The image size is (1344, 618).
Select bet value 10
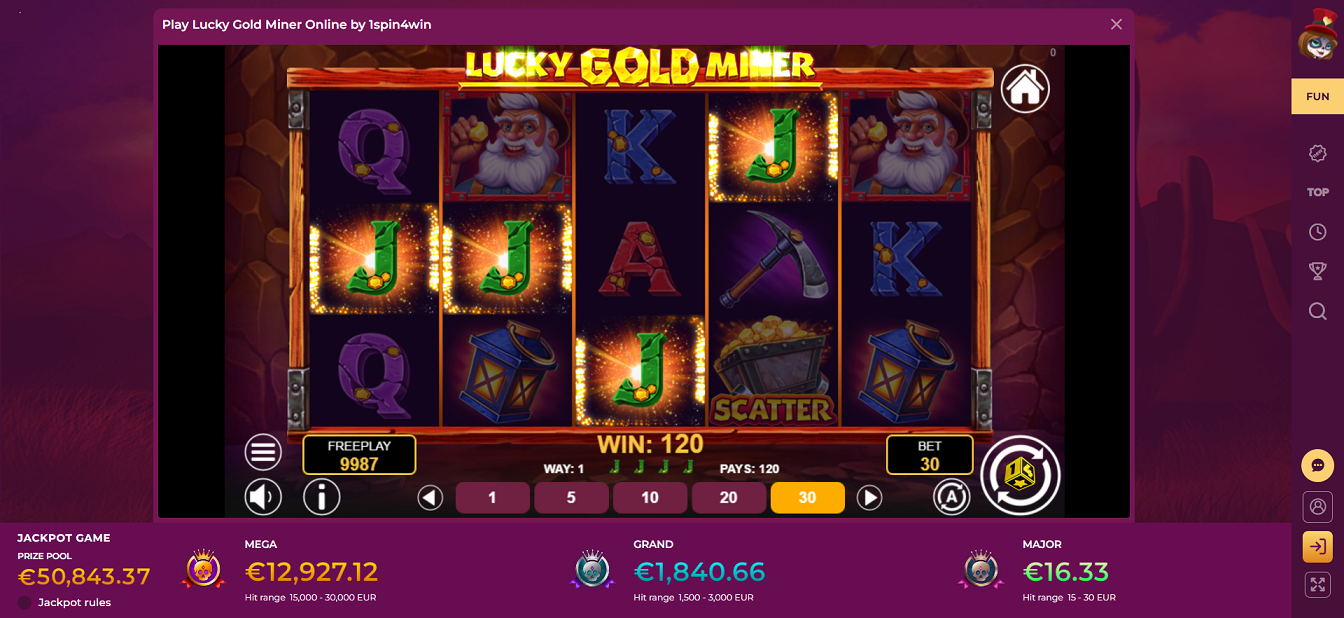(x=650, y=497)
